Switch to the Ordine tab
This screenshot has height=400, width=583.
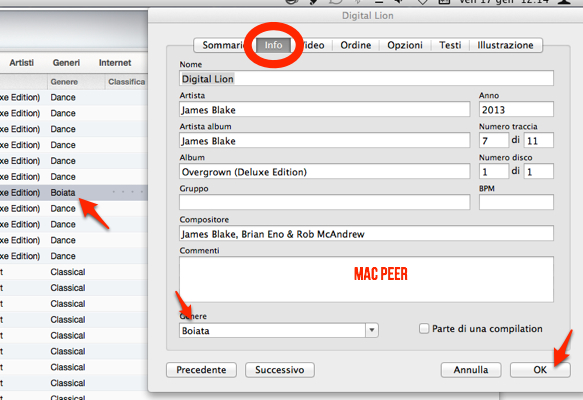pos(356,45)
